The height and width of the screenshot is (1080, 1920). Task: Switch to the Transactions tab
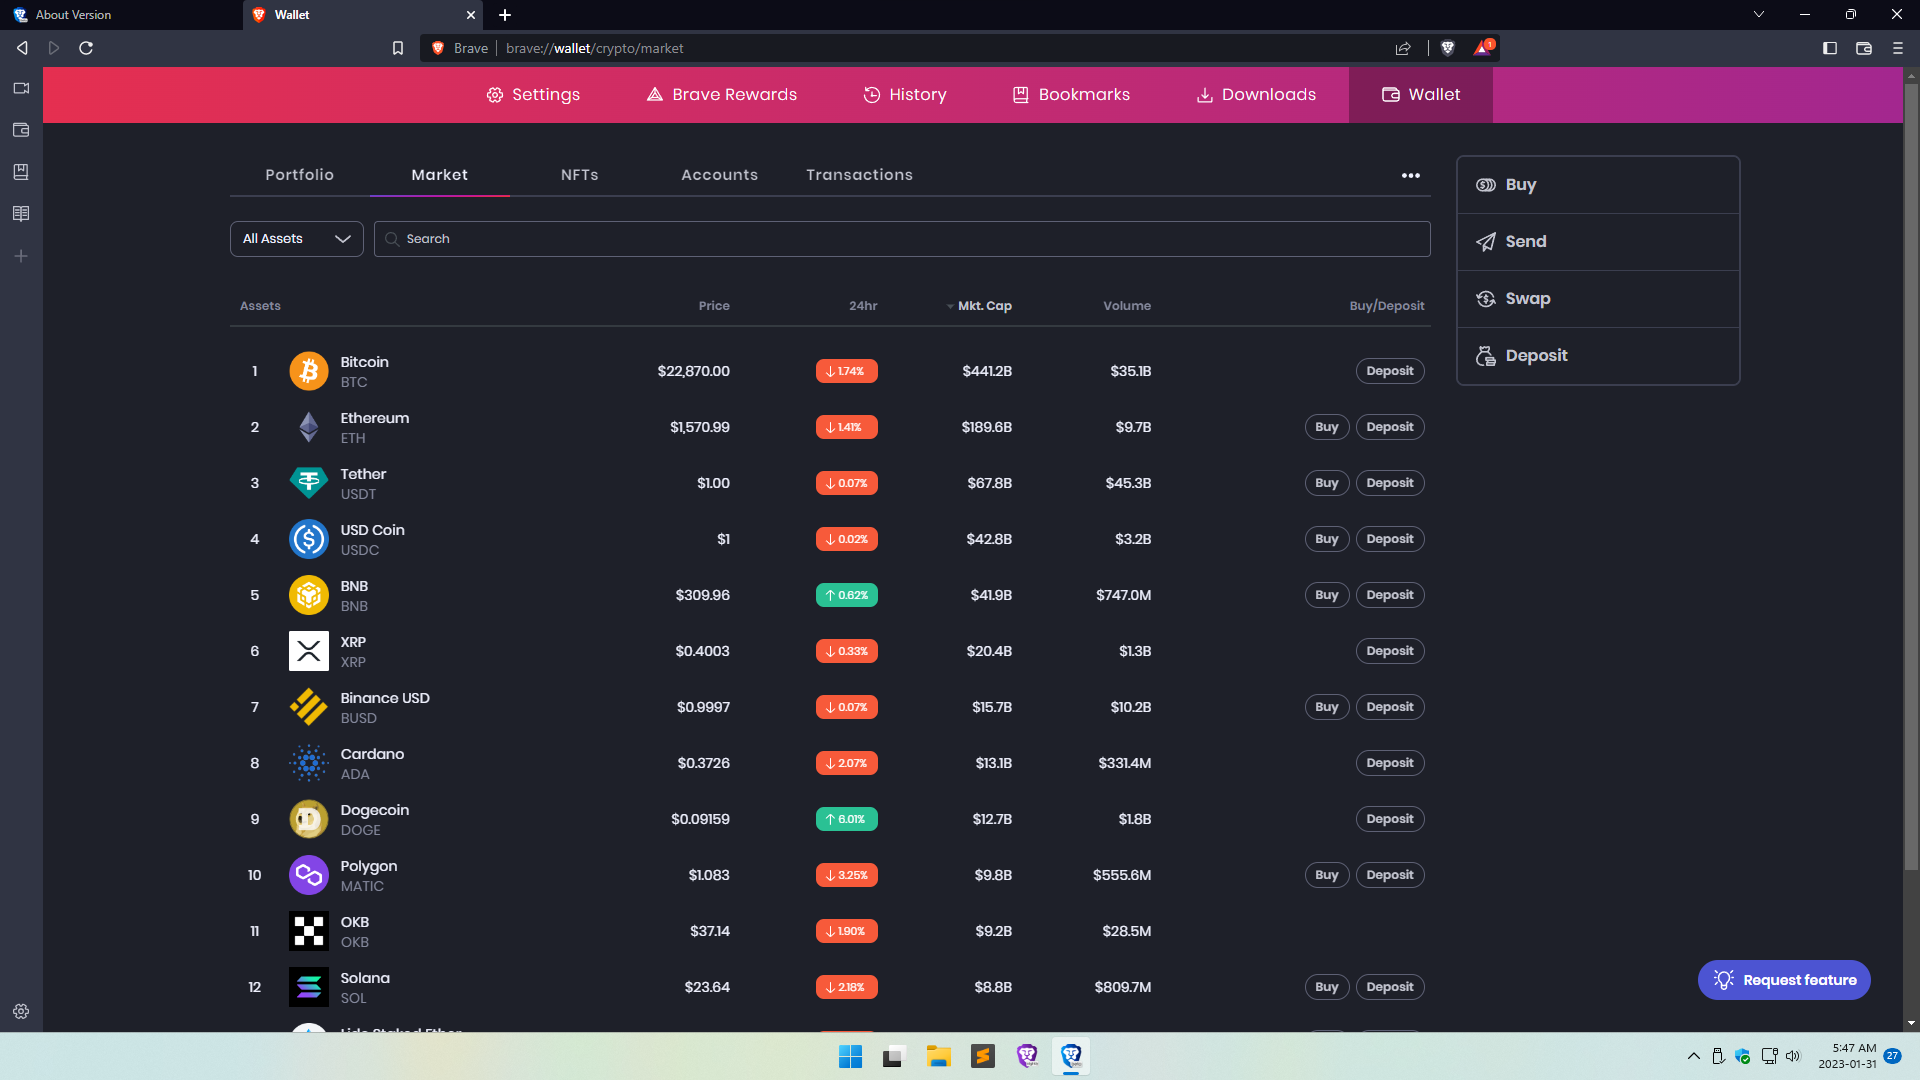tap(859, 174)
